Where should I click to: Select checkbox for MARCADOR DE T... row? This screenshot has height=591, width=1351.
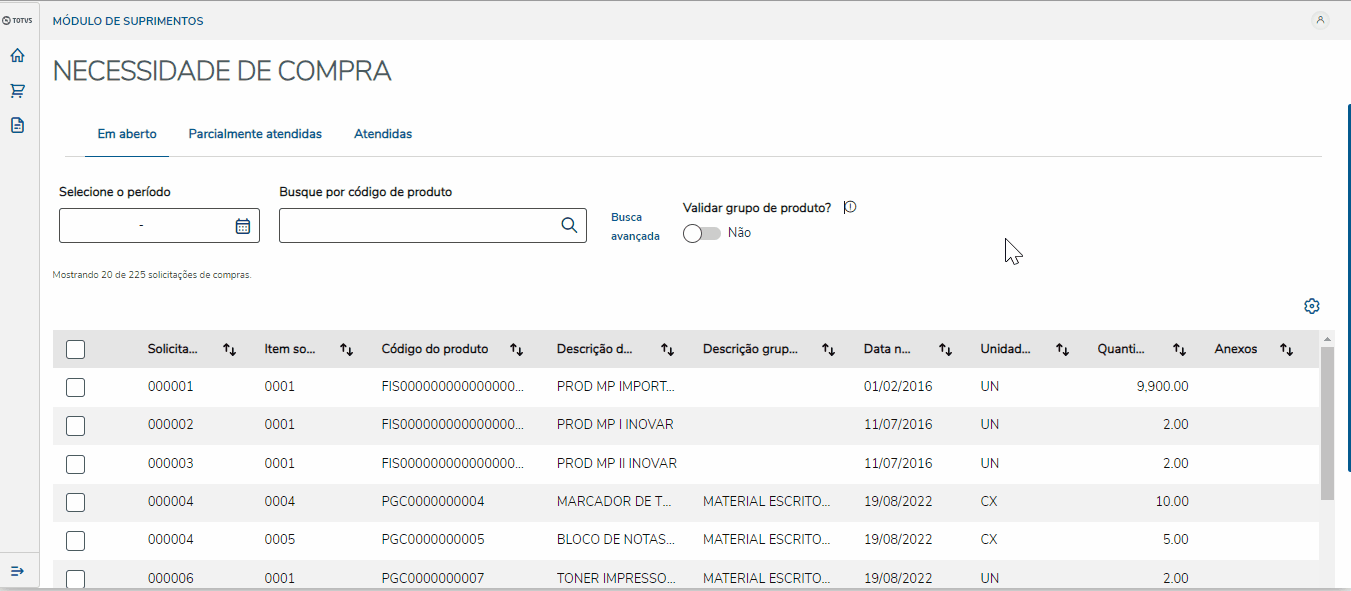point(75,502)
